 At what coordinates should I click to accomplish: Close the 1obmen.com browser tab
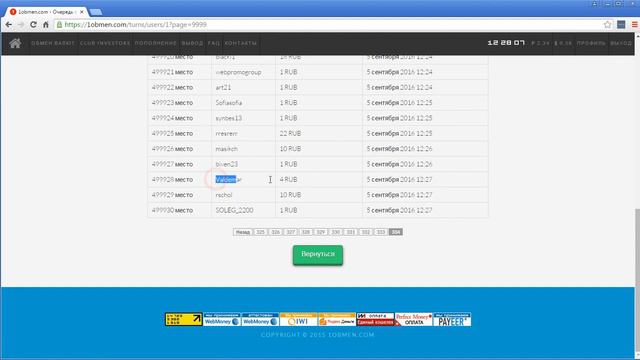(82, 12)
